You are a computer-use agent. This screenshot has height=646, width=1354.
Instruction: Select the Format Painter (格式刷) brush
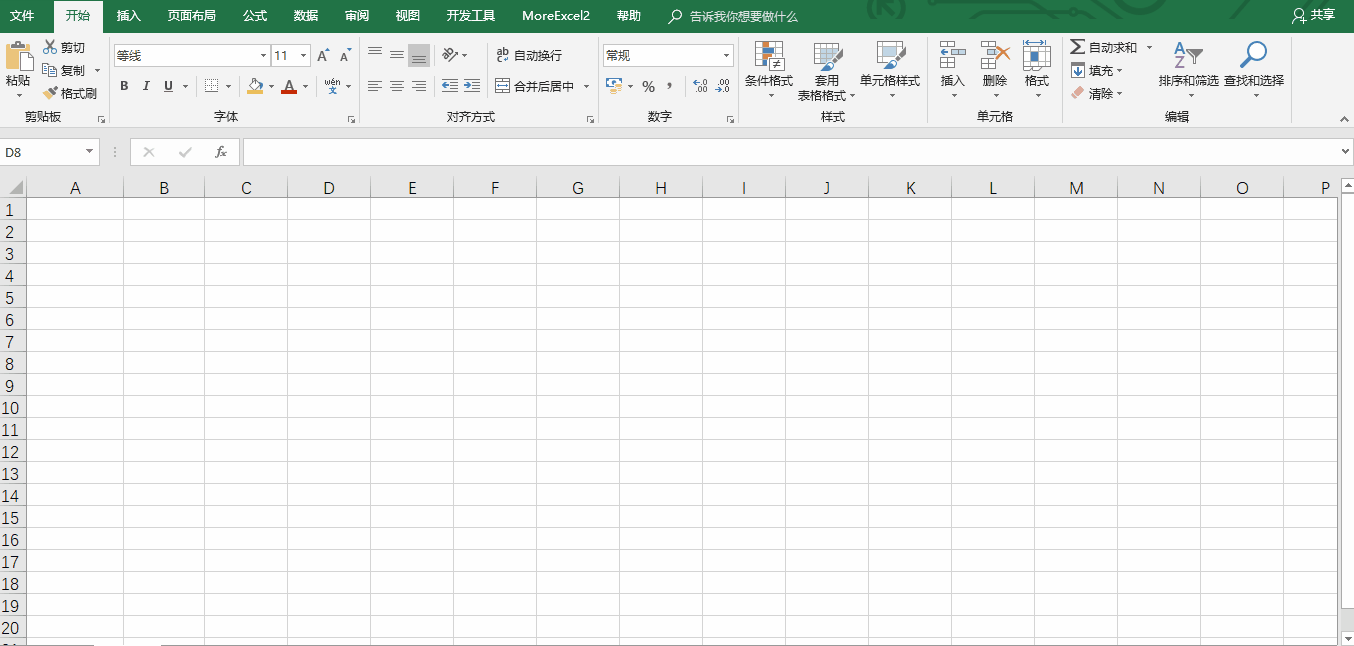point(50,93)
